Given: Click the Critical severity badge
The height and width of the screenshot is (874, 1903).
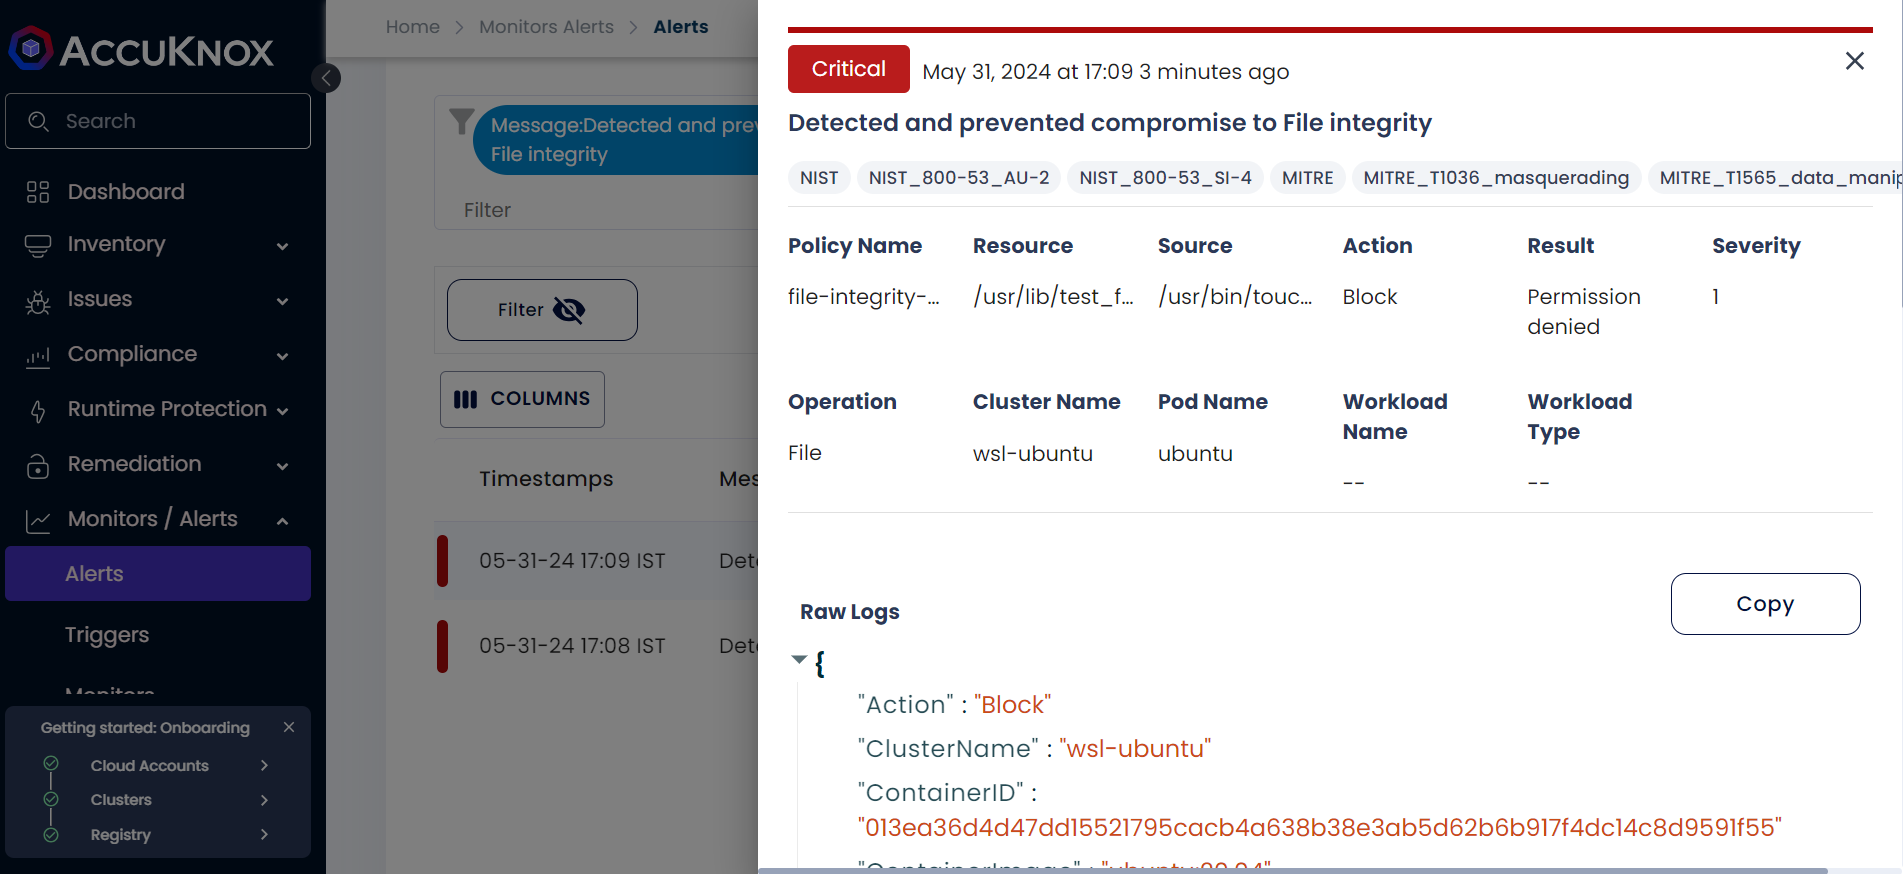Looking at the screenshot, I should click(848, 69).
